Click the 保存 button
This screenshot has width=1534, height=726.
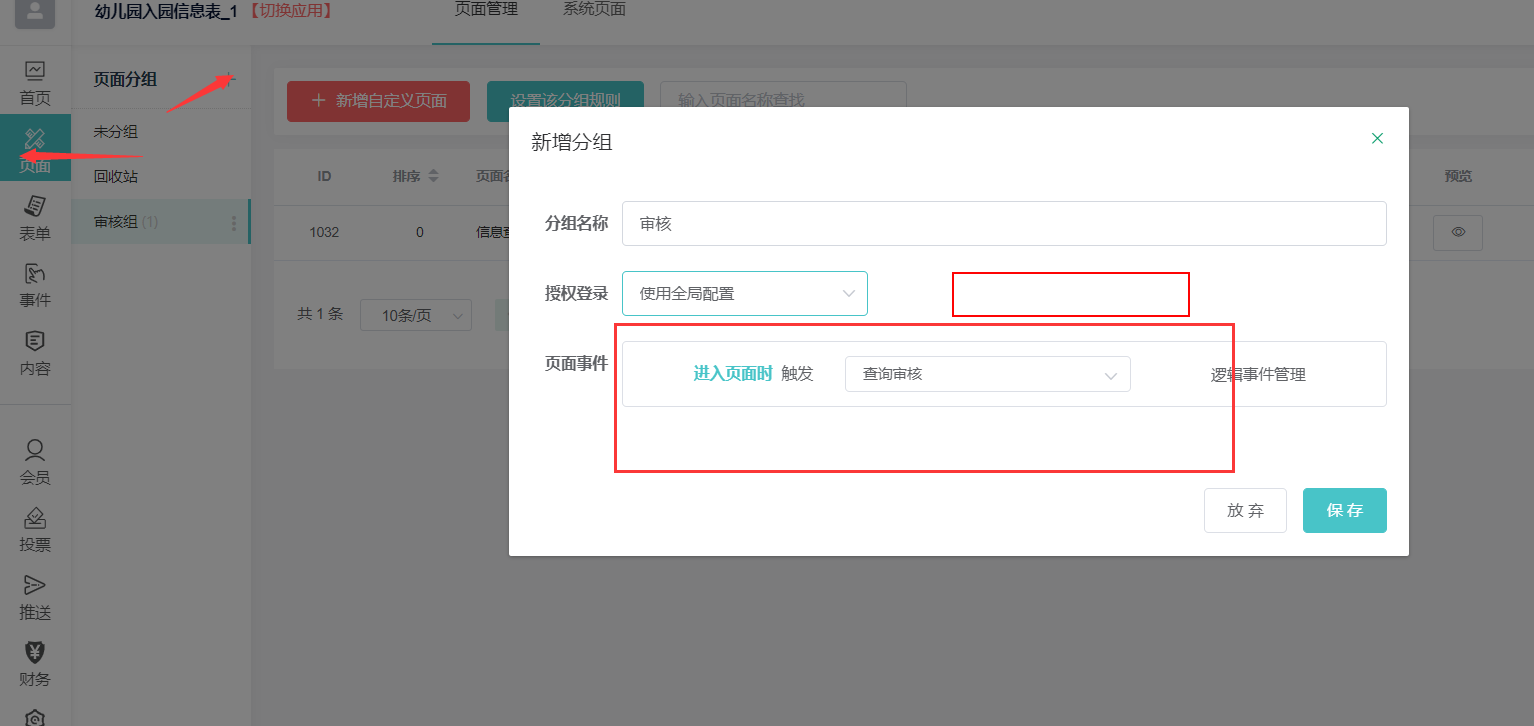point(1345,510)
